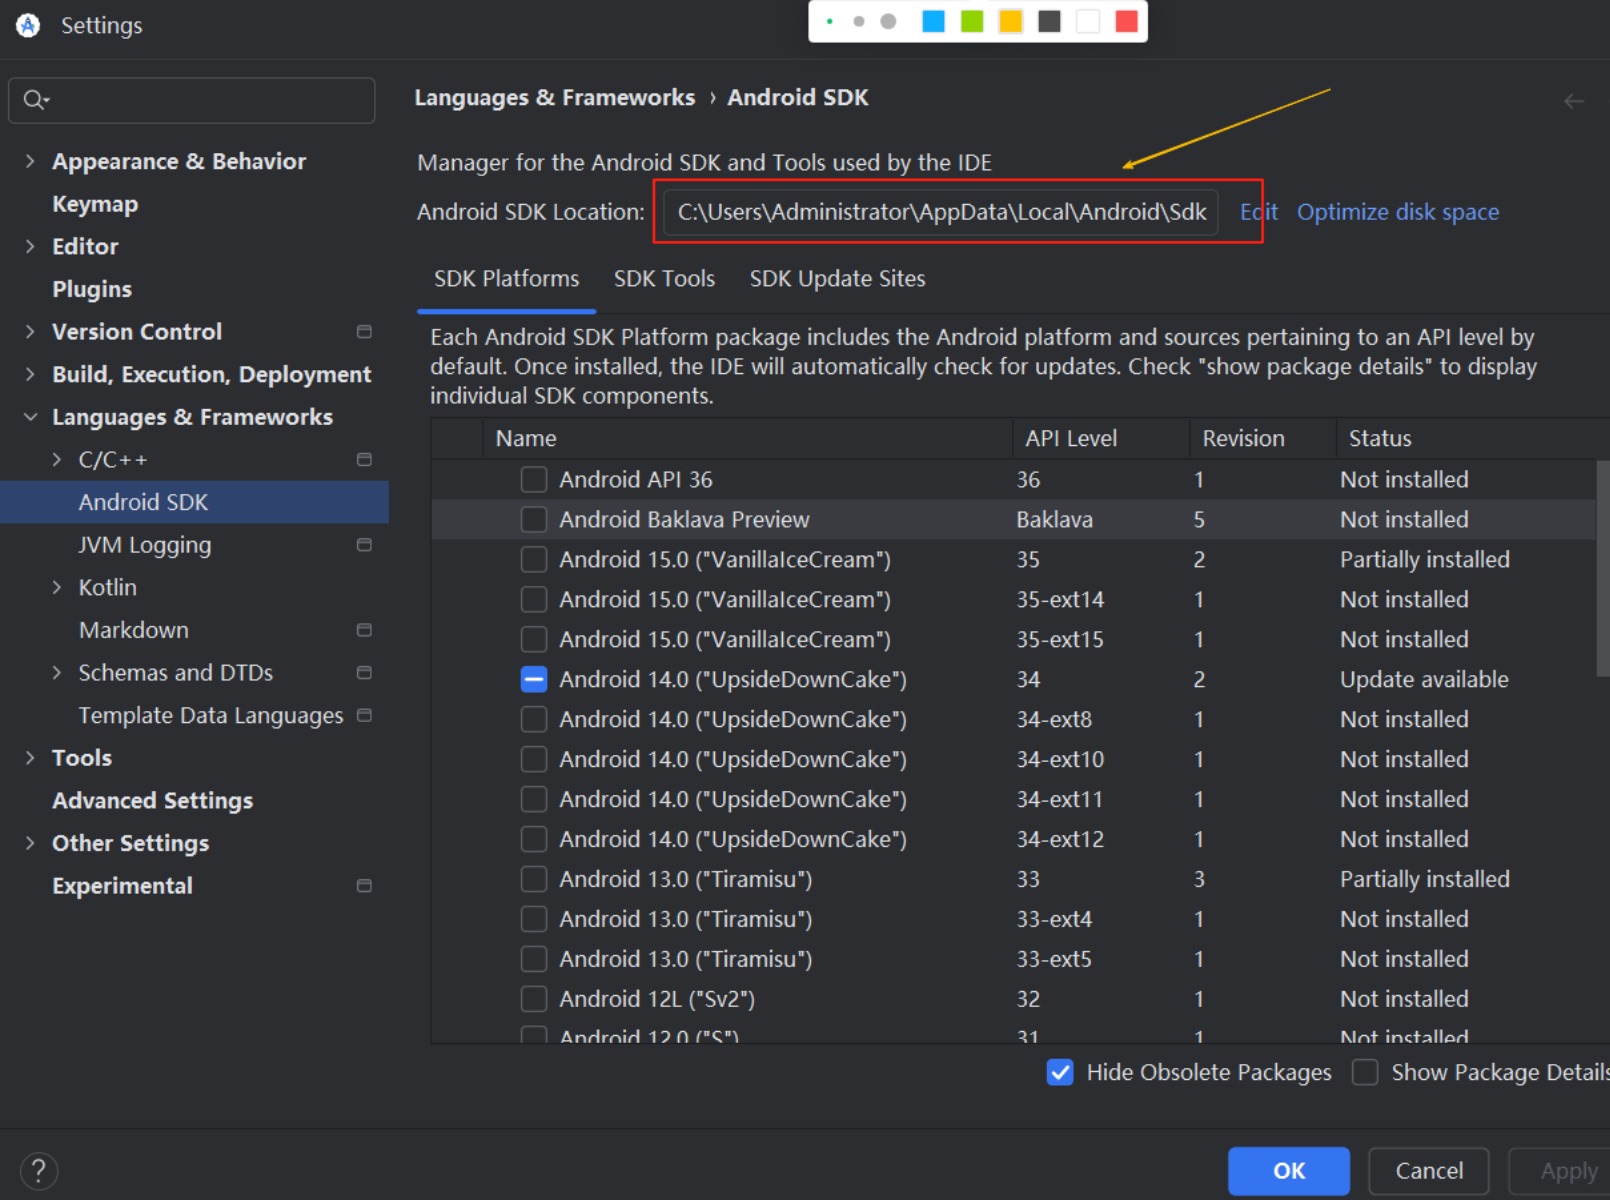Click the OK button
1610x1200 pixels.
[1288, 1171]
